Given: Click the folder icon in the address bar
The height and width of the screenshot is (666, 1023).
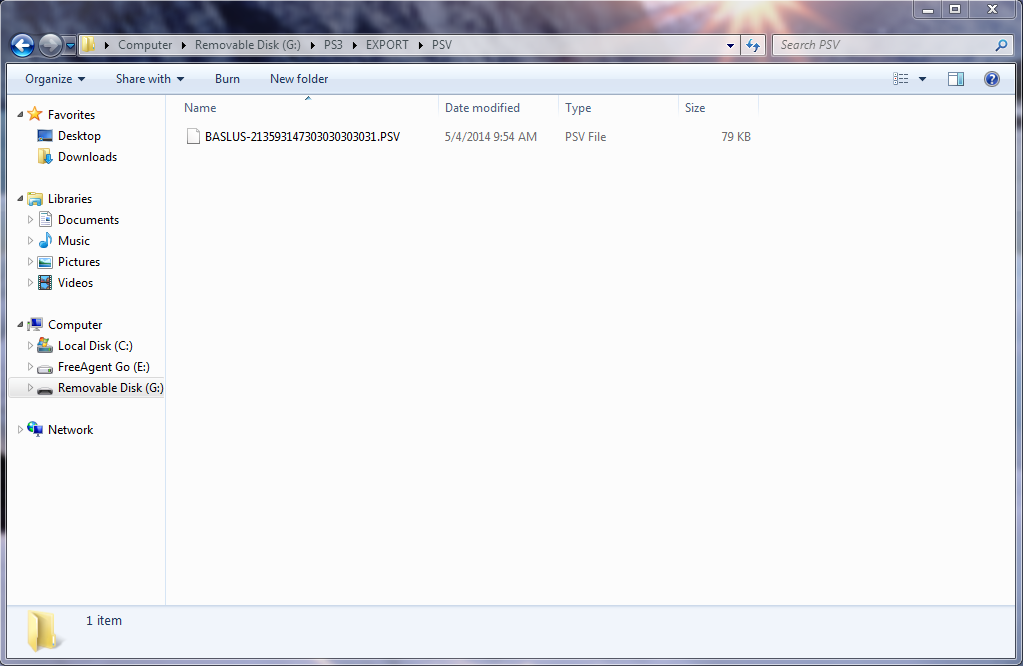Looking at the screenshot, I should pos(88,44).
